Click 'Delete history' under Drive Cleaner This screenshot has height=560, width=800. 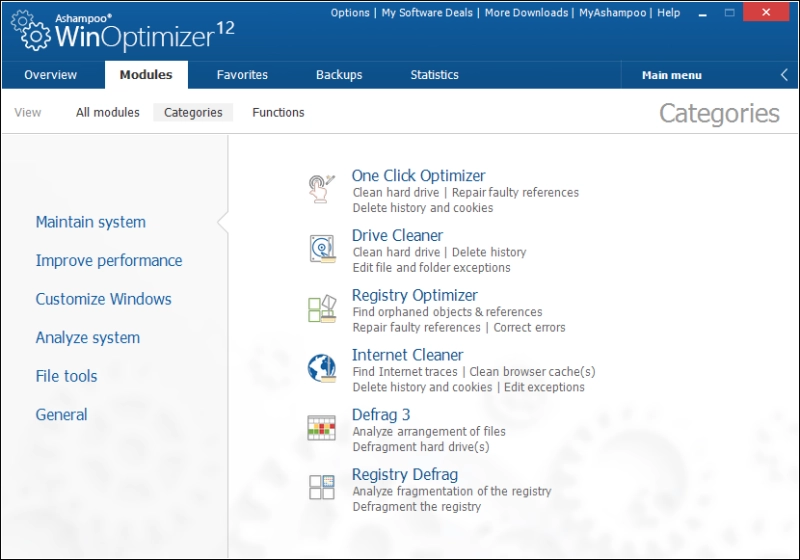489,252
